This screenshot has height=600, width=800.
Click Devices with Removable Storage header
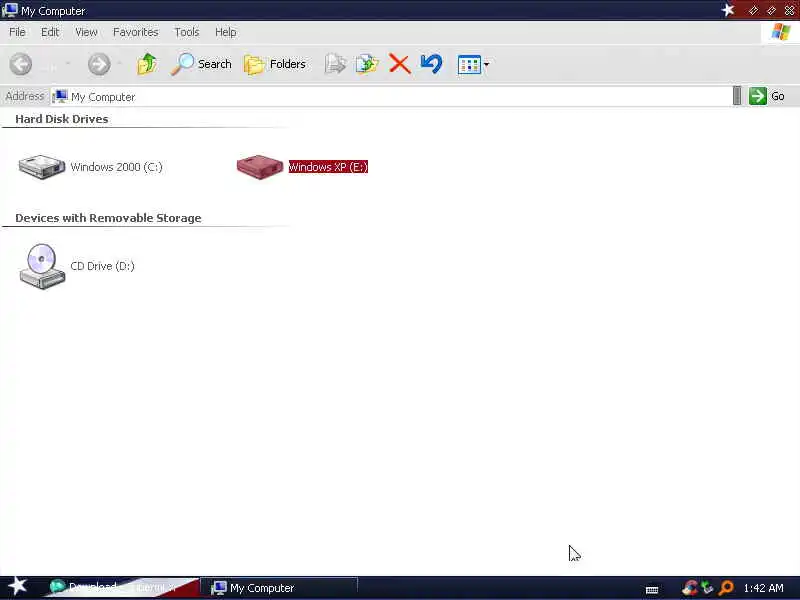coord(108,218)
